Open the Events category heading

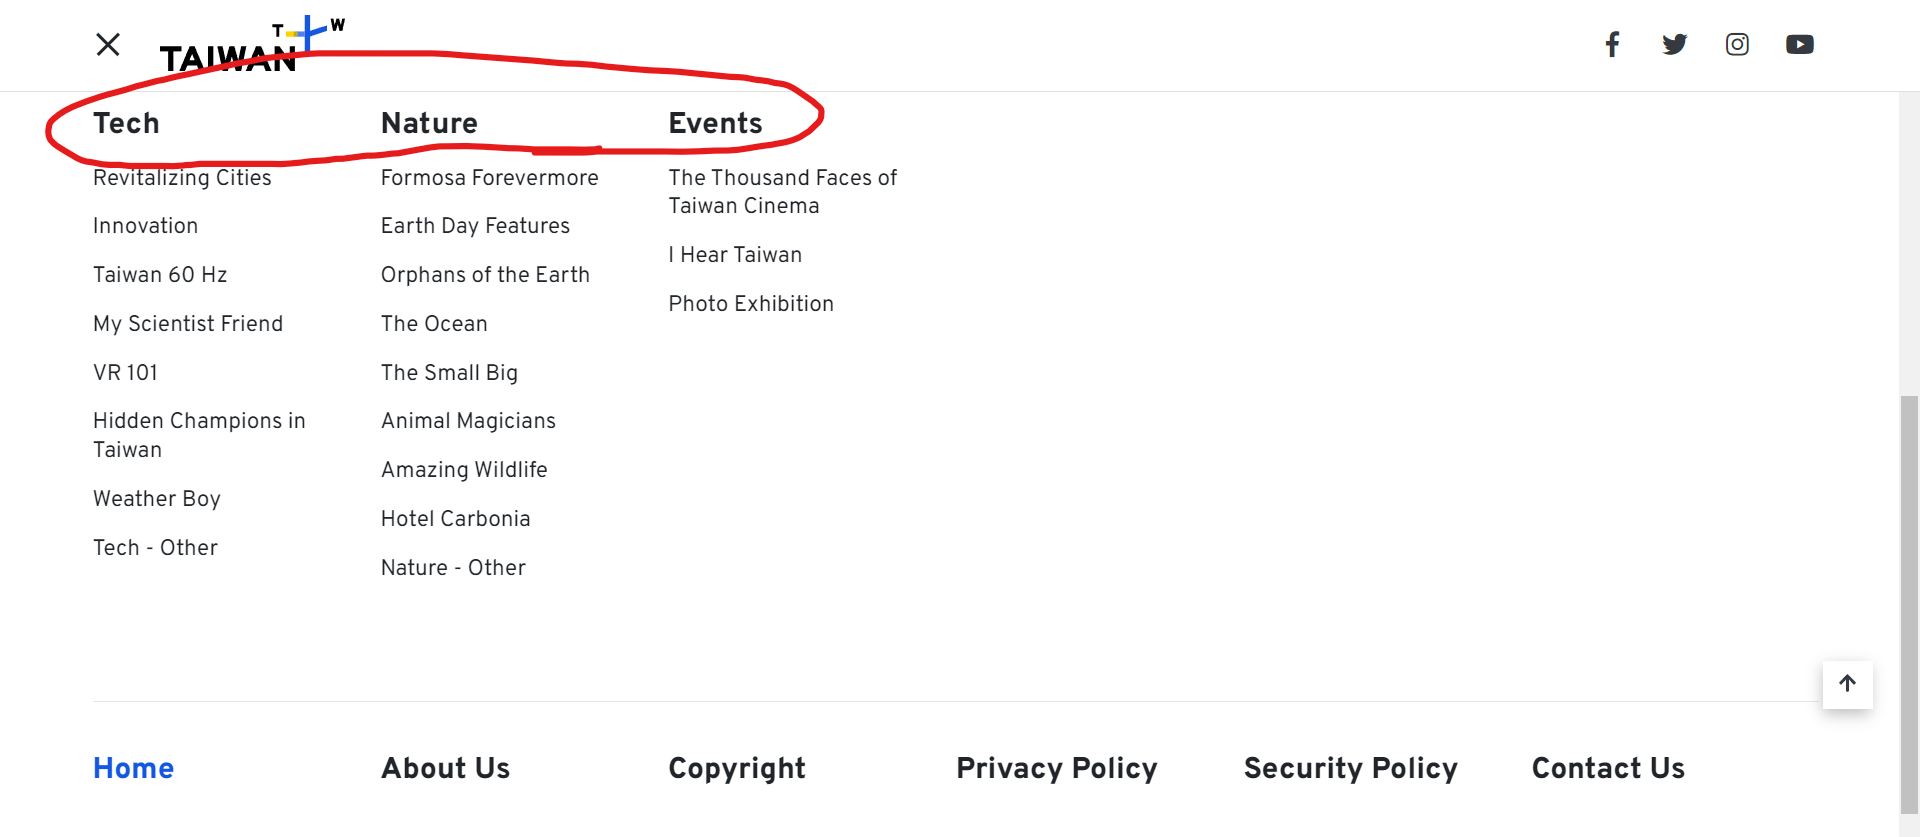coord(715,123)
